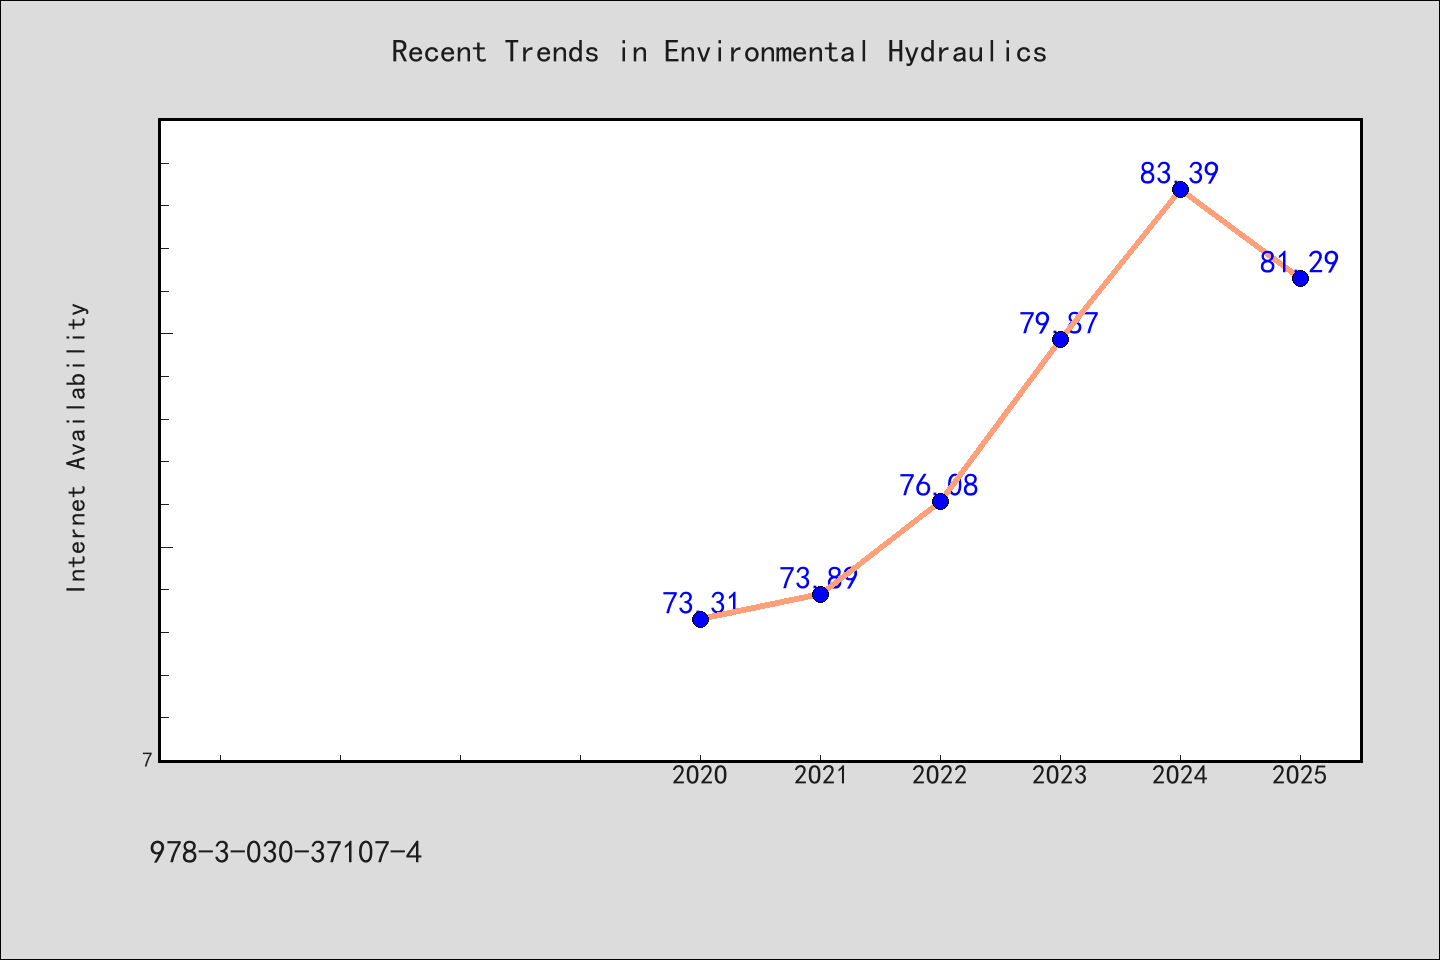Click the 2022 x-axis label

pyautogui.click(x=940, y=775)
